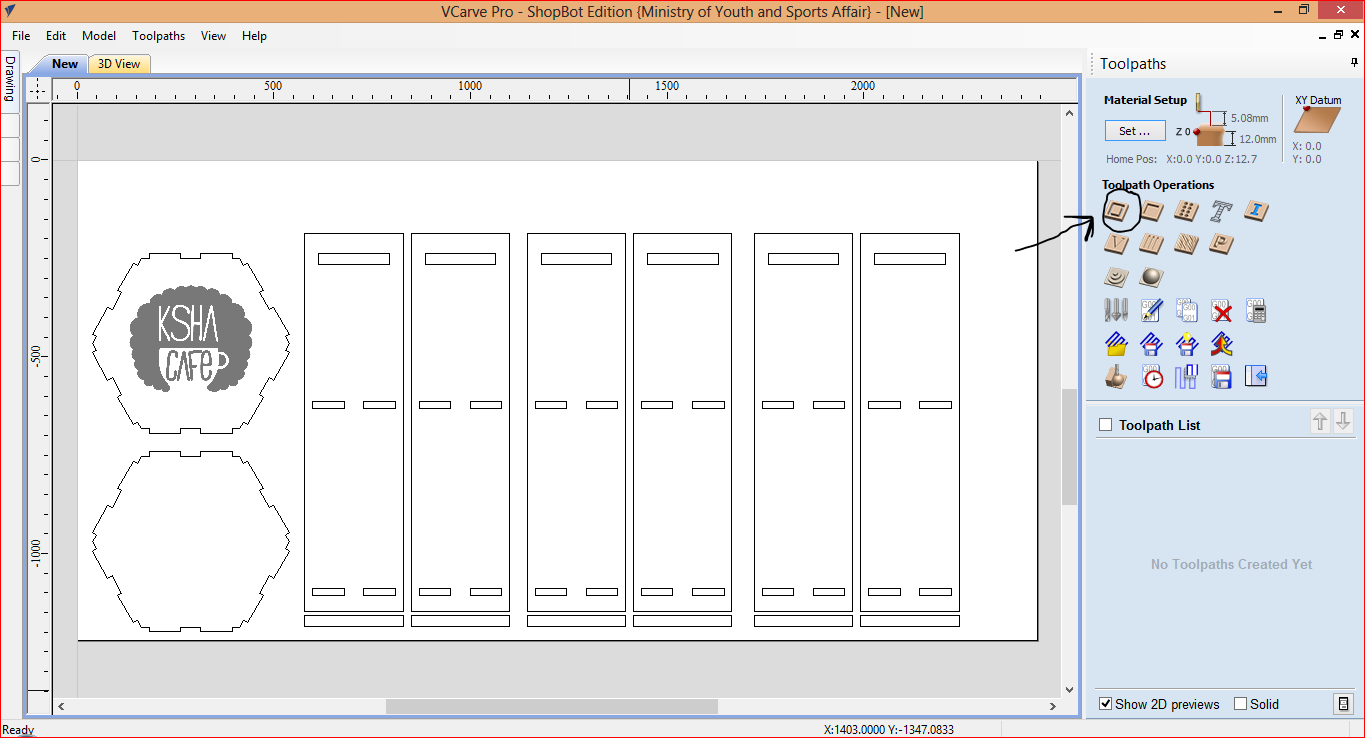Switch to the 3D View tab
The width and height of the screenshot is (1365, 738).
pyautogui.click(x=119, y=64)
